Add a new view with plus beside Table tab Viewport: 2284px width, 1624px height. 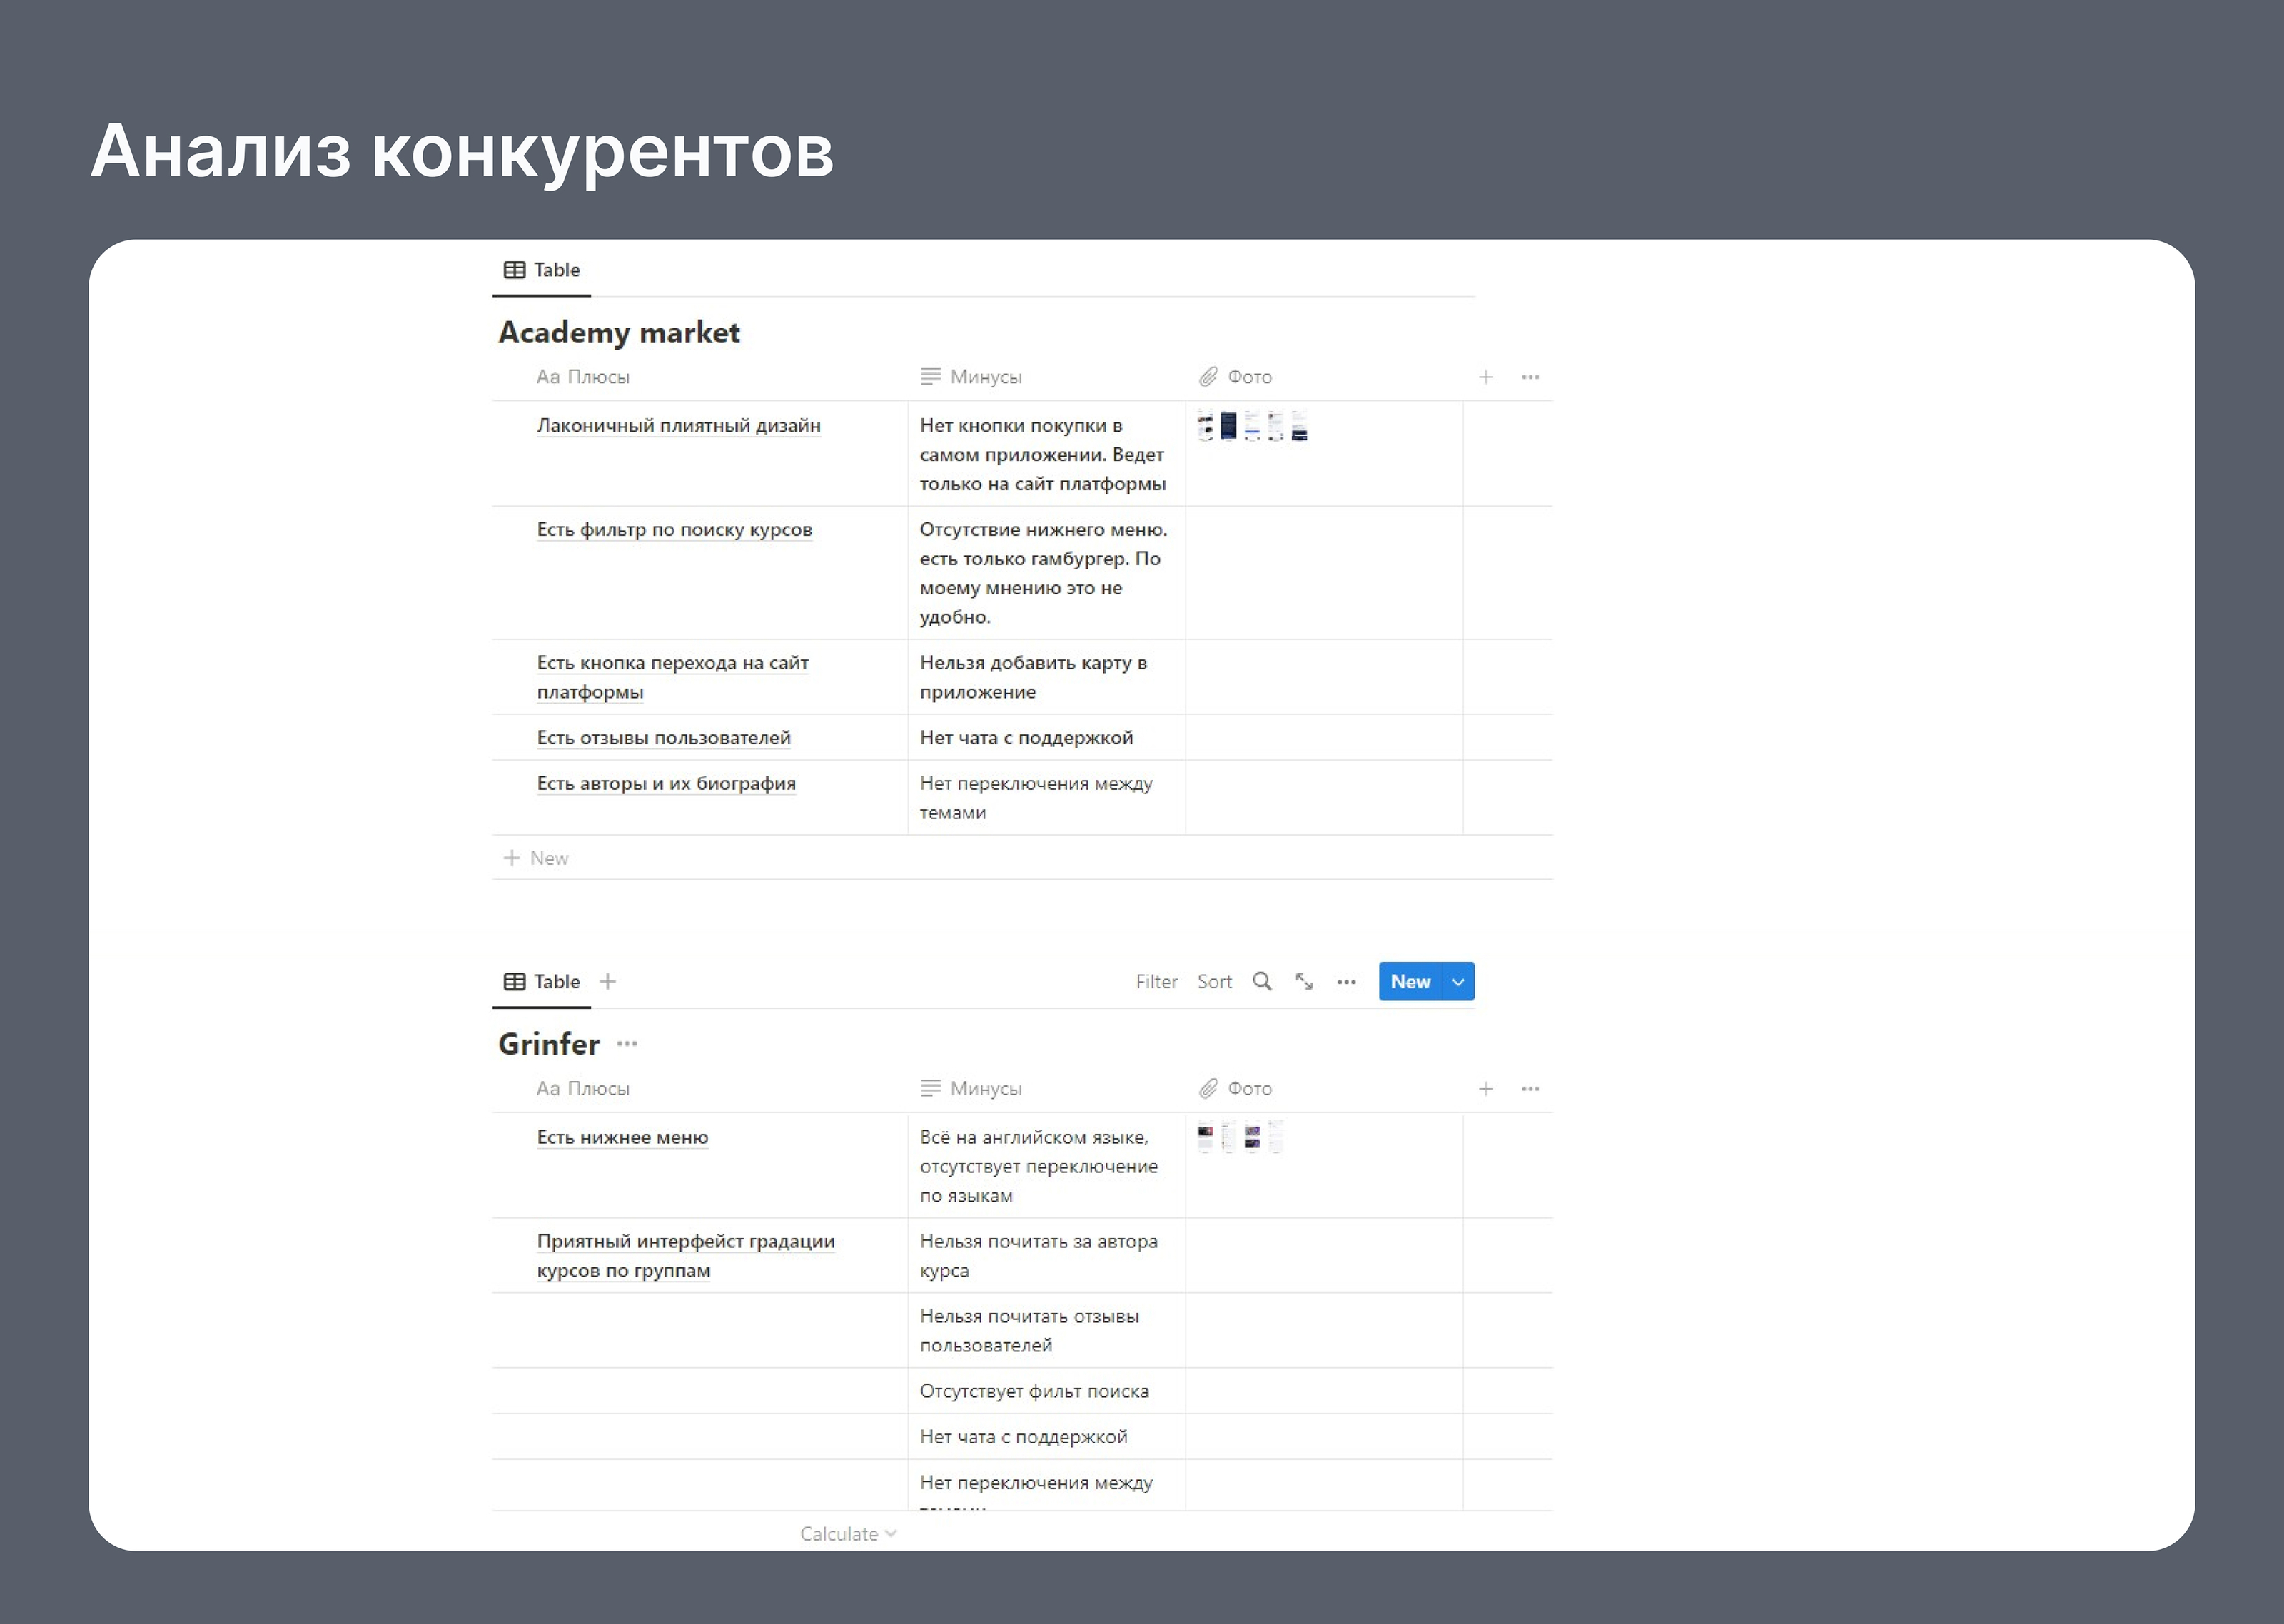(x=607, y=981)
